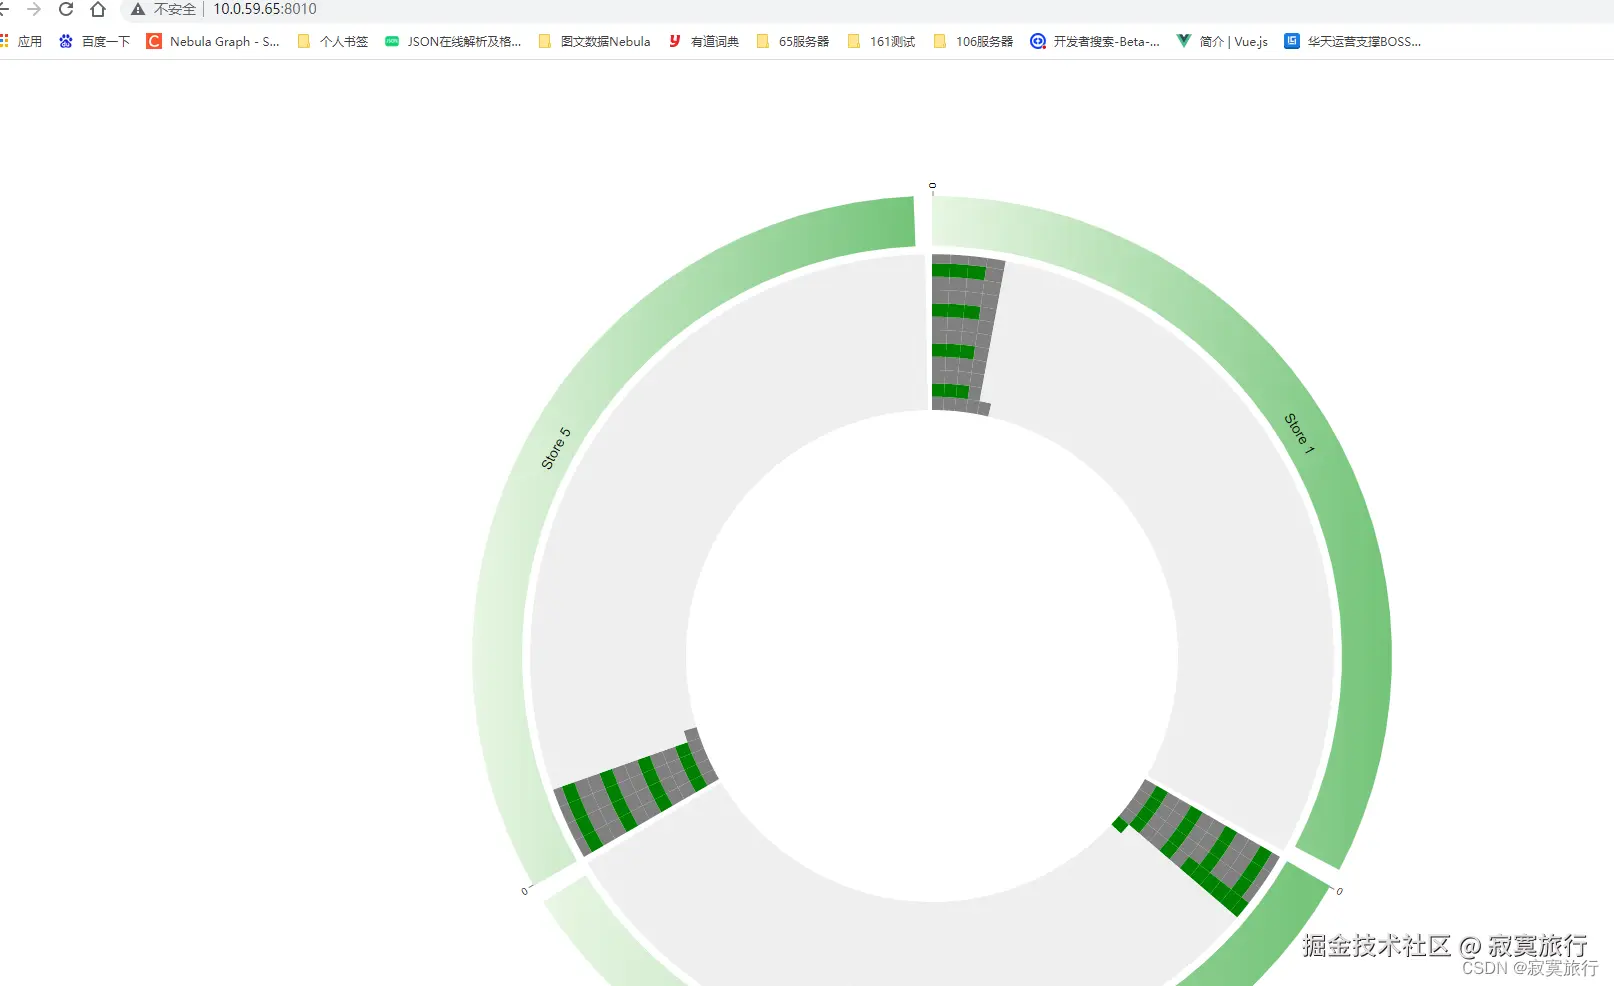Expand the 65服务器 bookmark folder
Screen dimensions: 1614x986
793,41
